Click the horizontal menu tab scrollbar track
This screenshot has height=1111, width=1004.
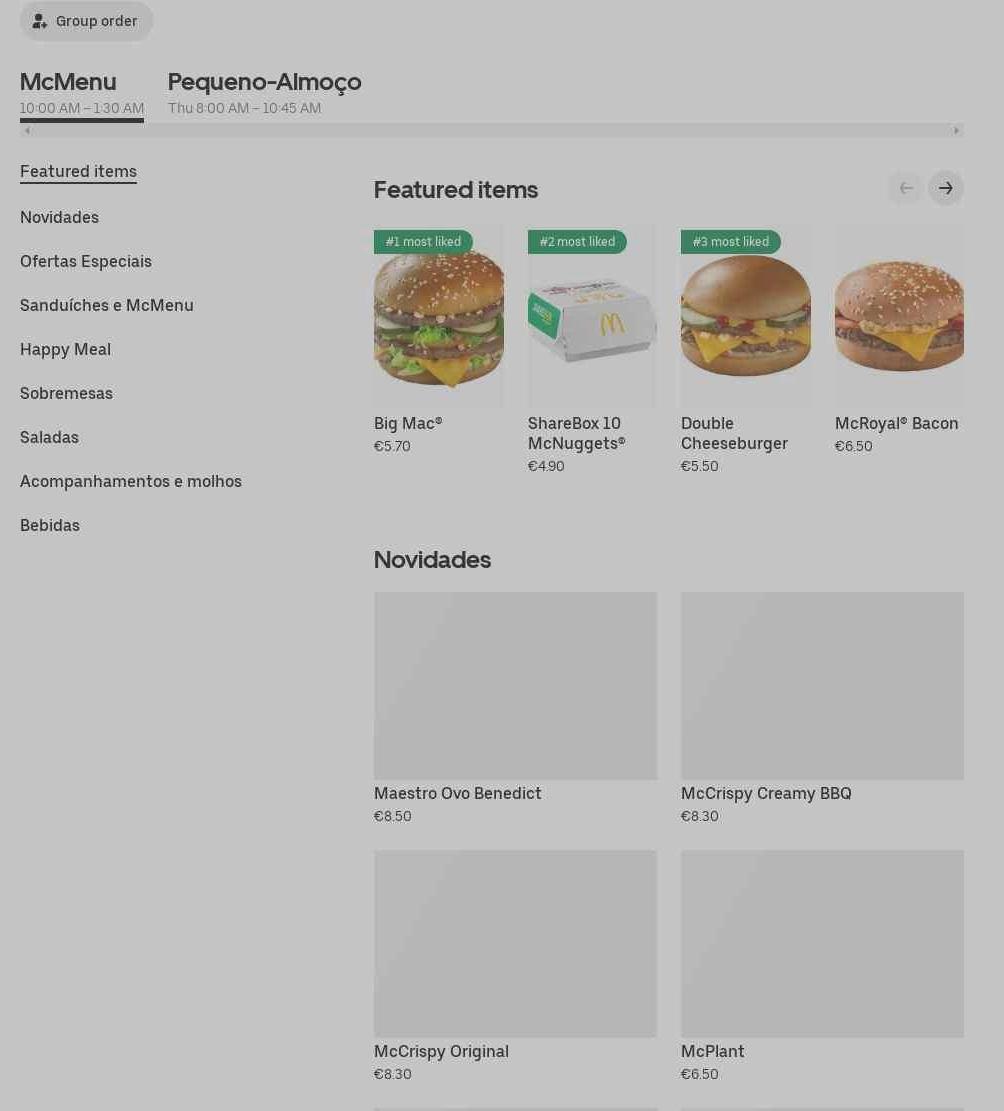click(x=492, y=130)
